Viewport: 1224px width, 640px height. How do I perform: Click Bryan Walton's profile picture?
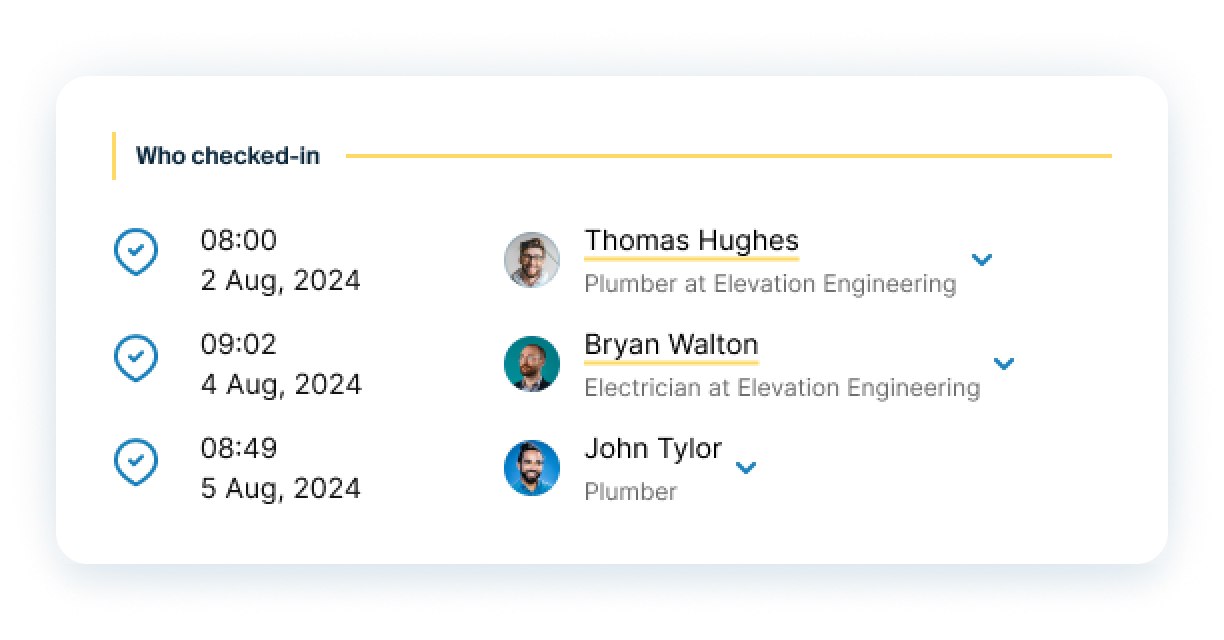[x=531, y=364]
